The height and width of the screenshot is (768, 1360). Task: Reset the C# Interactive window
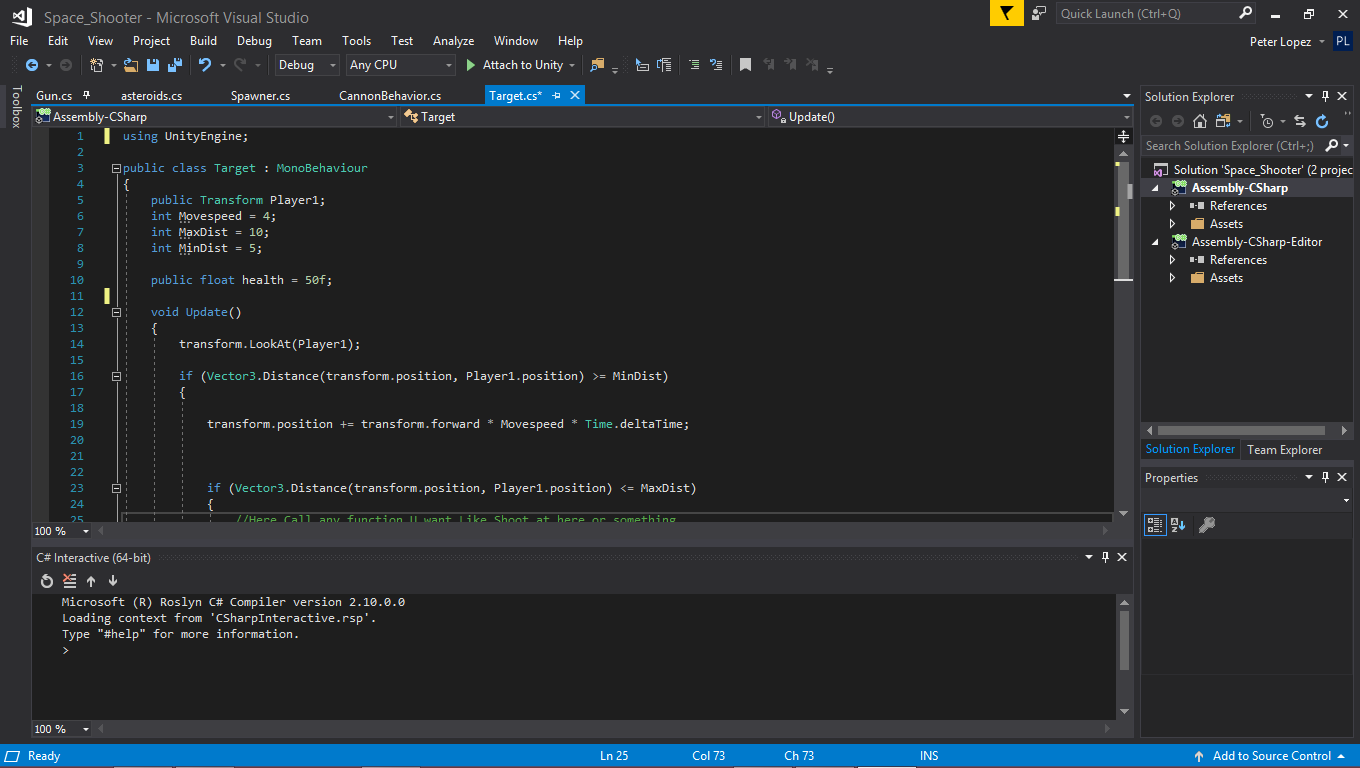(47, 581)
